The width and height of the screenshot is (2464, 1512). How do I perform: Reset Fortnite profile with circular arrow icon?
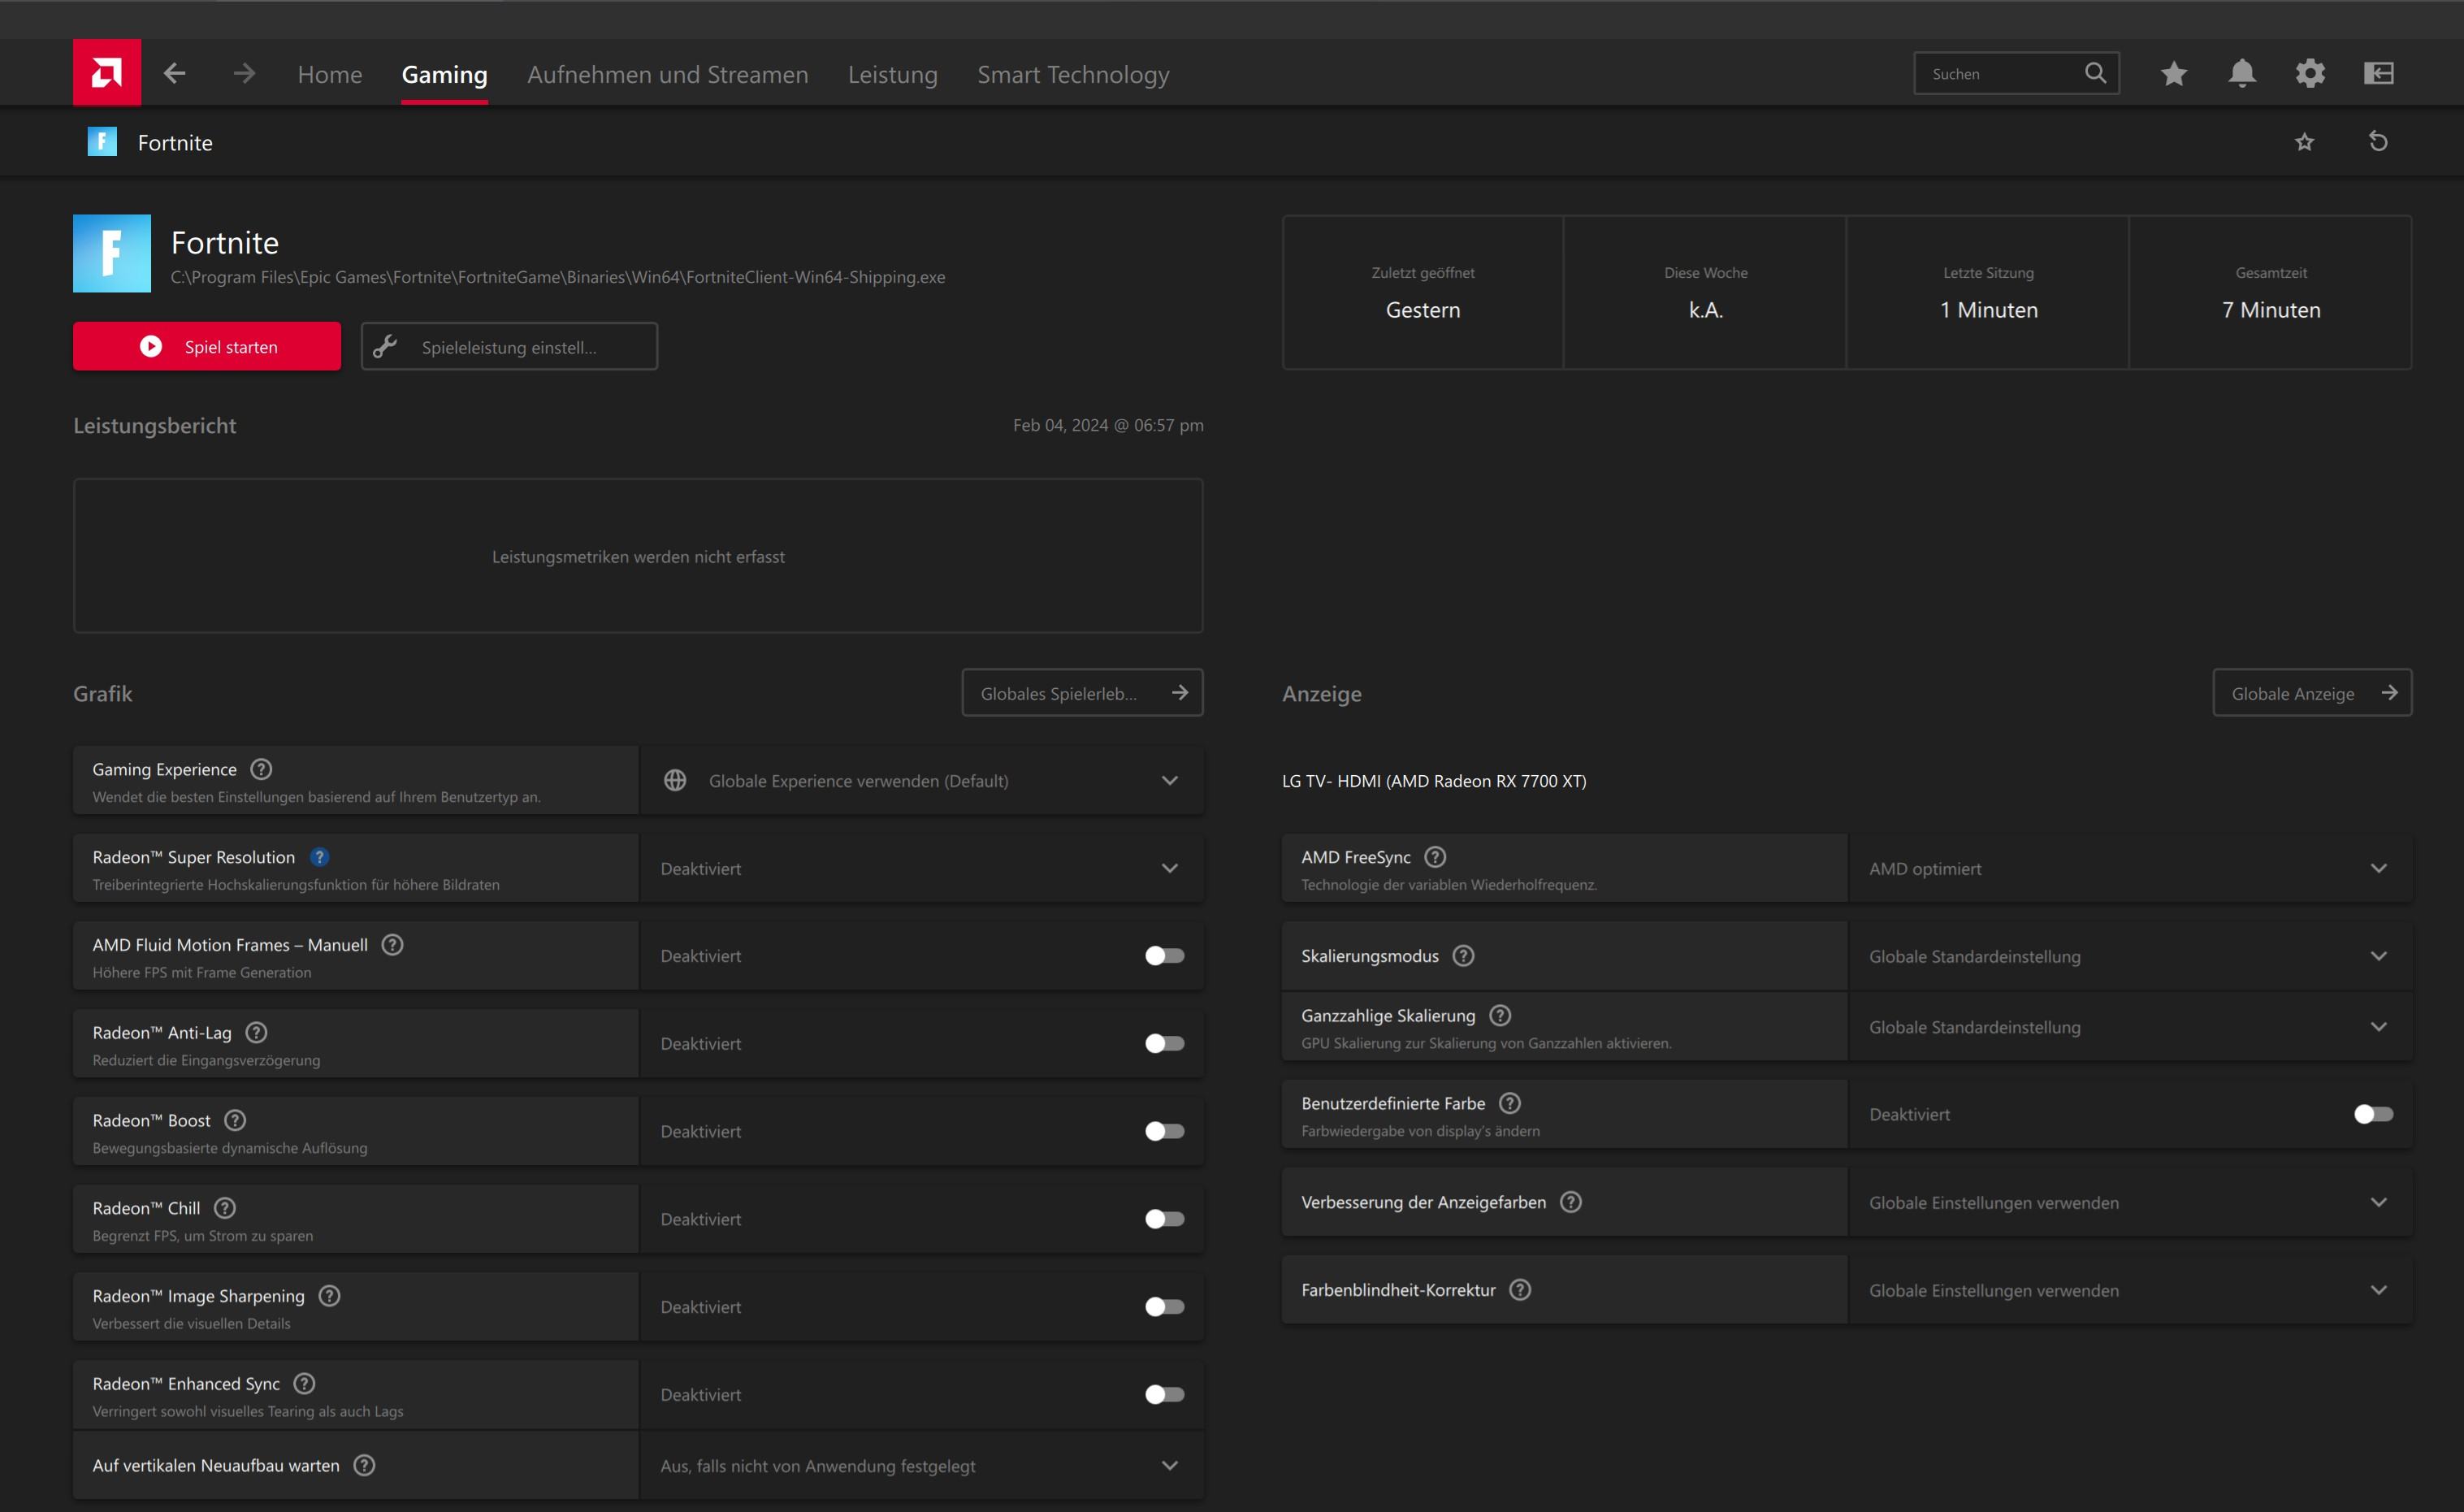click(x=2379, y=142)
